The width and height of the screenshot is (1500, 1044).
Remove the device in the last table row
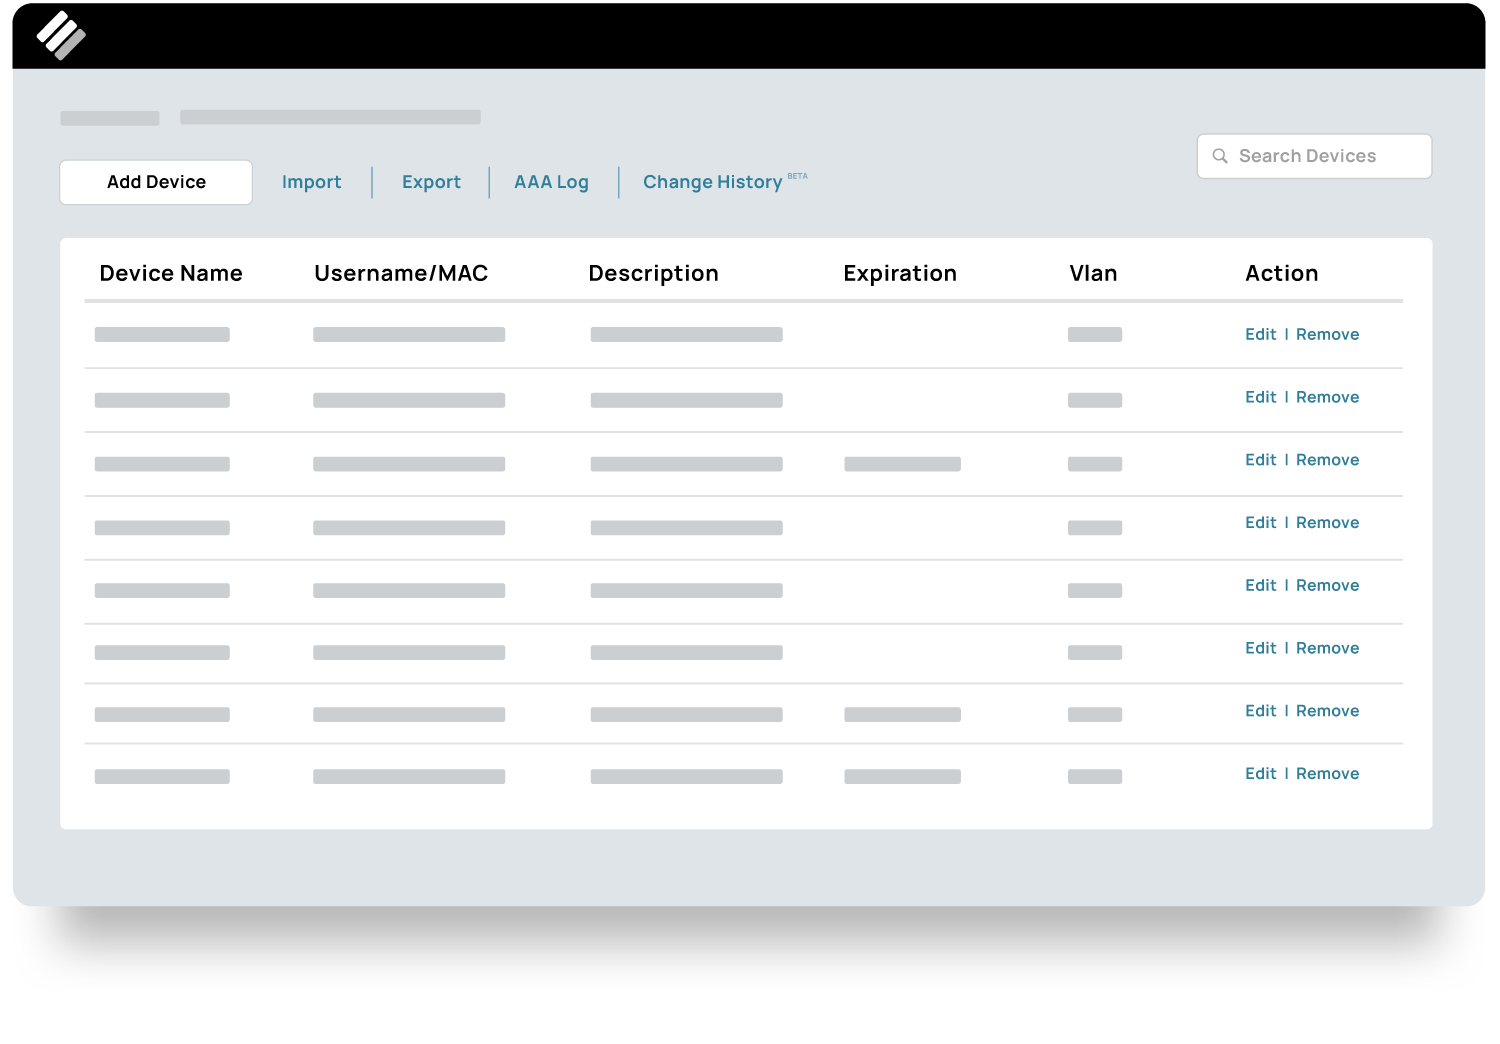1327,773
